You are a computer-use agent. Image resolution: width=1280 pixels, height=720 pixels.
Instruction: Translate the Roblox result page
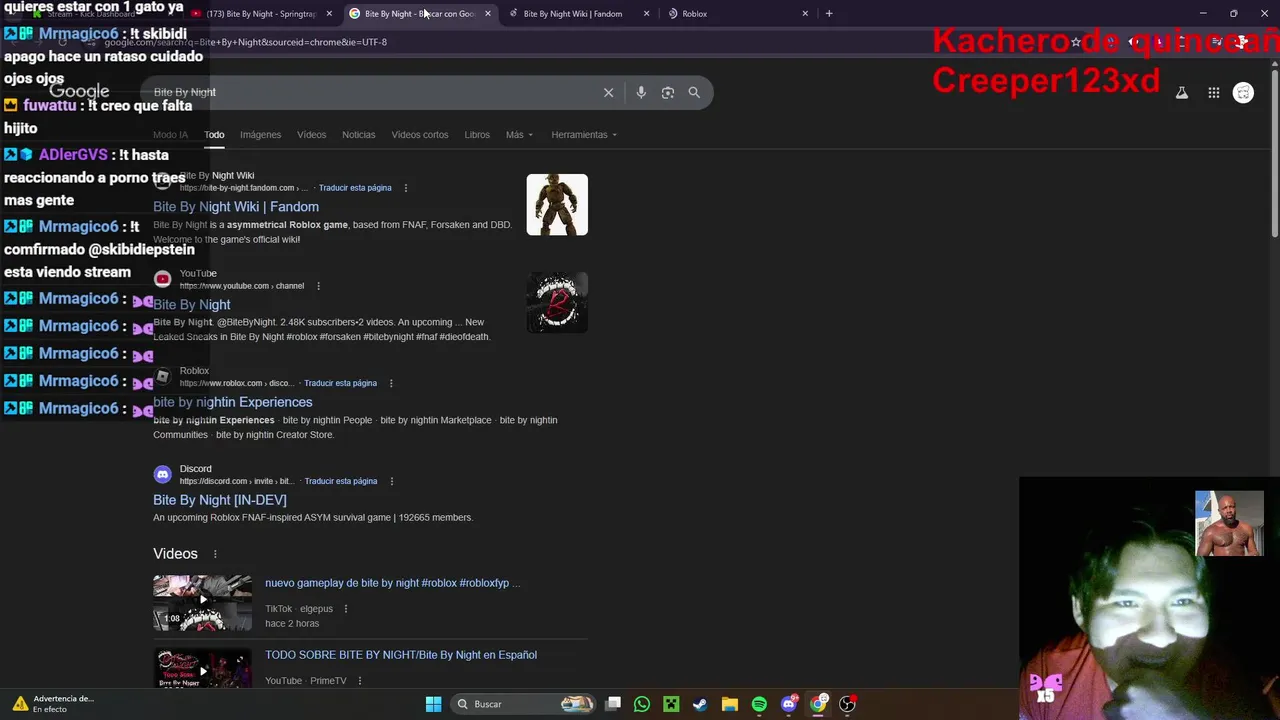tap(340, 383)
